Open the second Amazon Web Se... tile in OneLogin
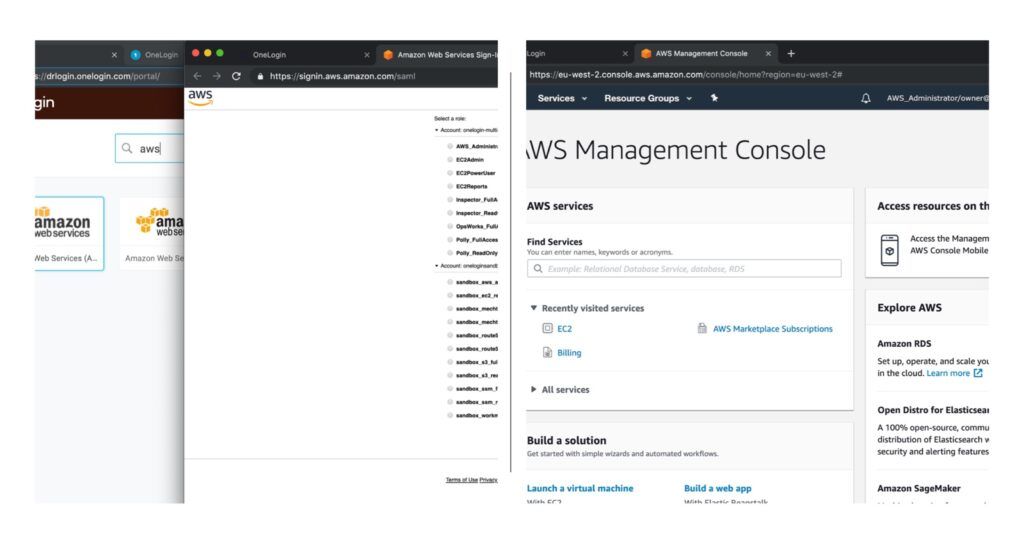 click(x=152, y=233)
